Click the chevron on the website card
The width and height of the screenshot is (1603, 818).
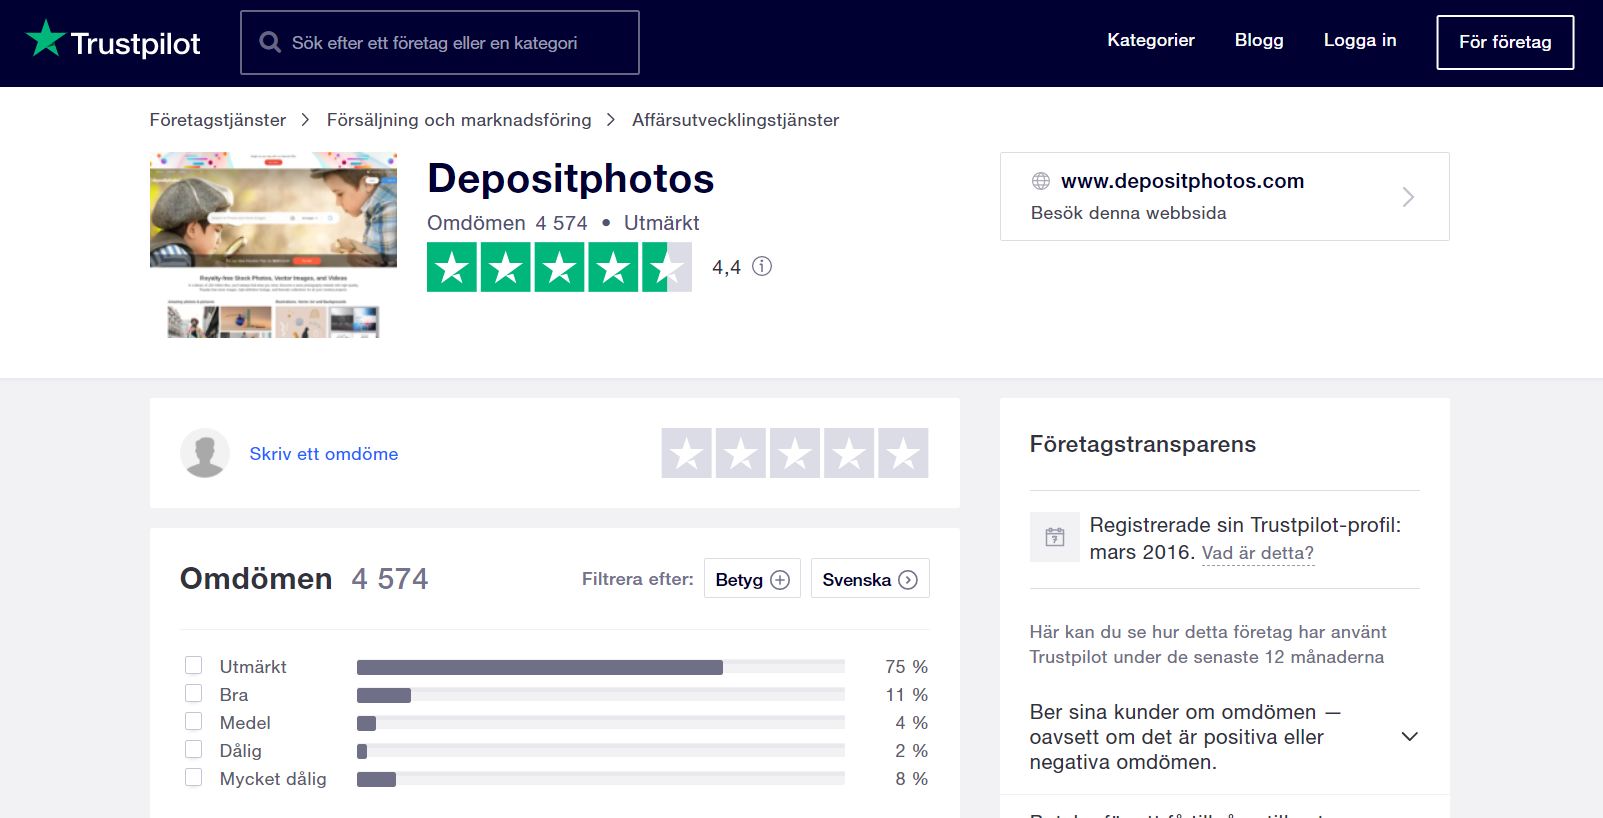[x=1408, y=197]
